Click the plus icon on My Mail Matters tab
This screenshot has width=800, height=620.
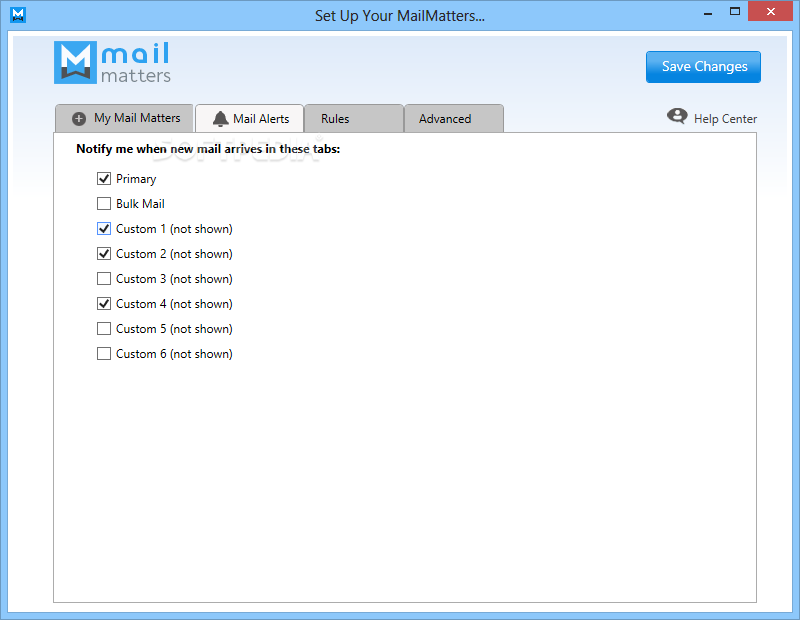(x=79, y=119)
